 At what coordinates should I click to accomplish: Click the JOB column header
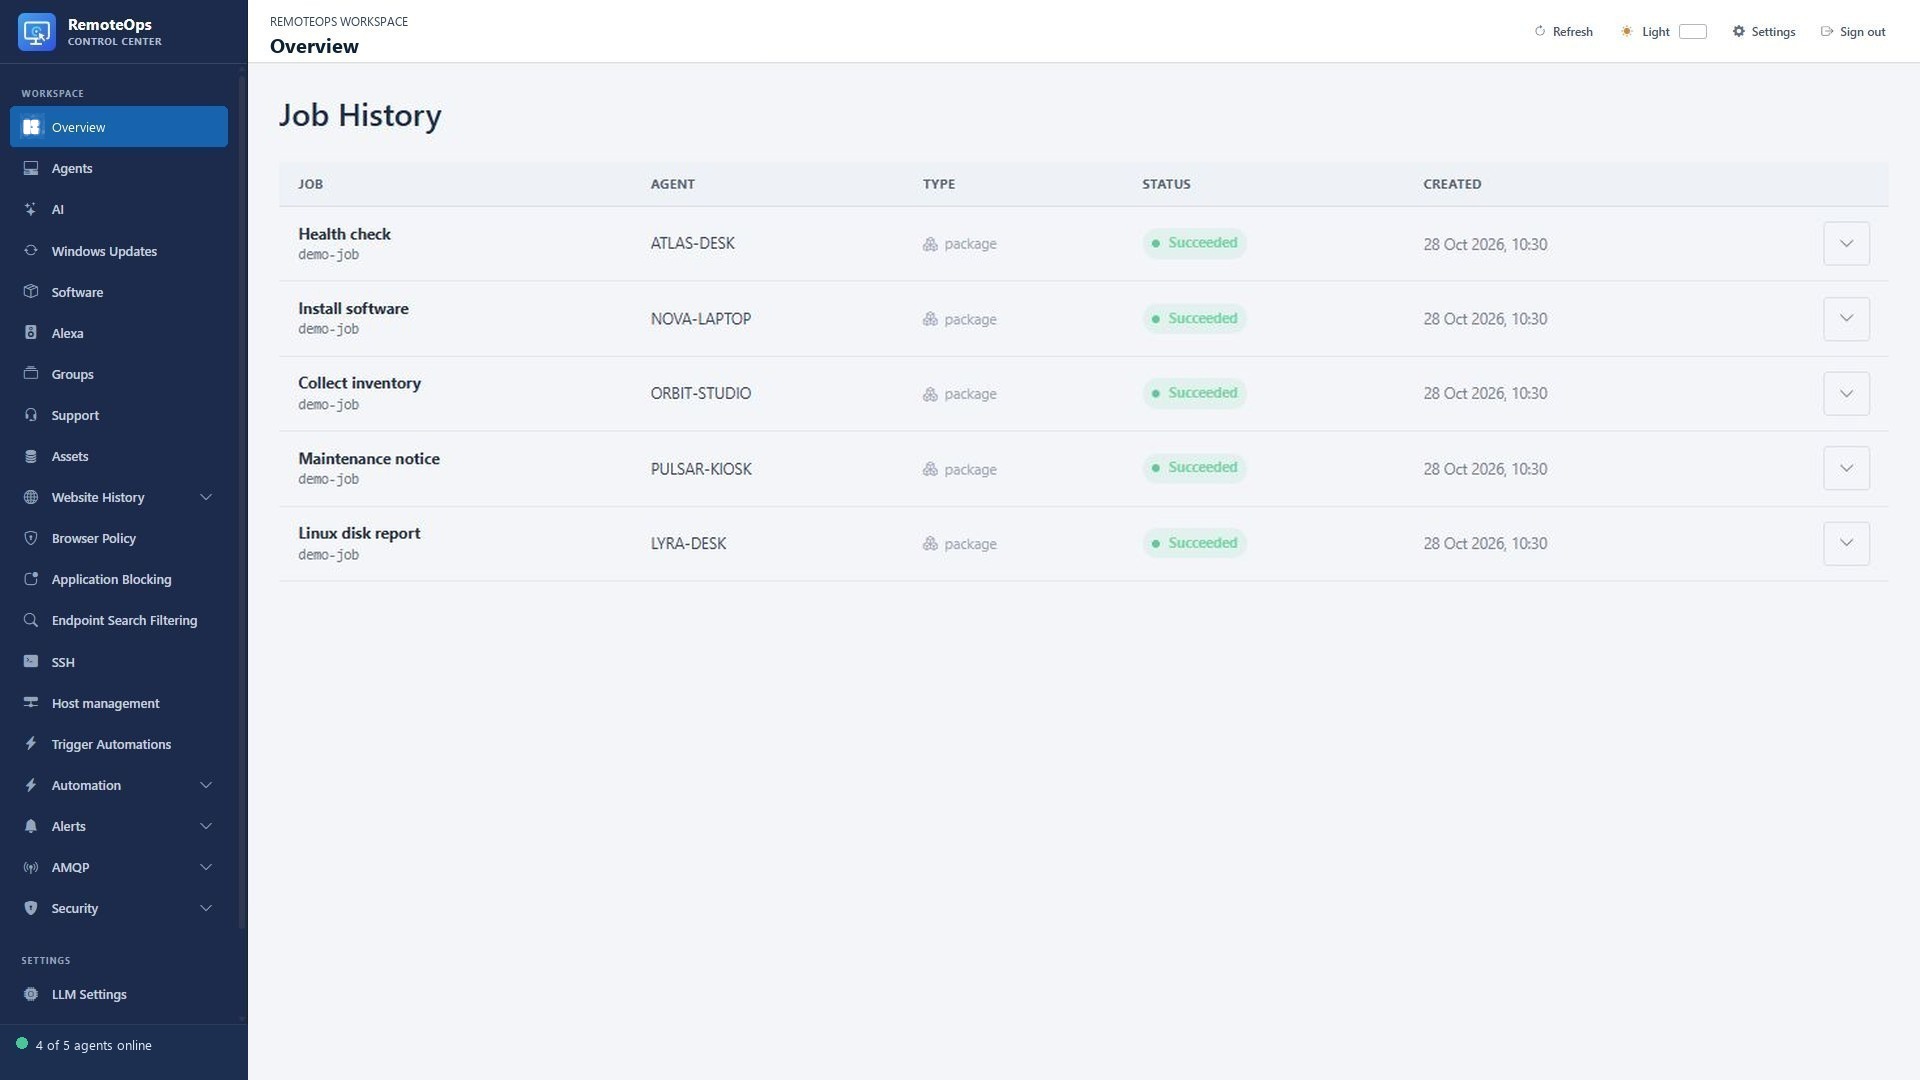pyautogui.click(x=310, y=184)
